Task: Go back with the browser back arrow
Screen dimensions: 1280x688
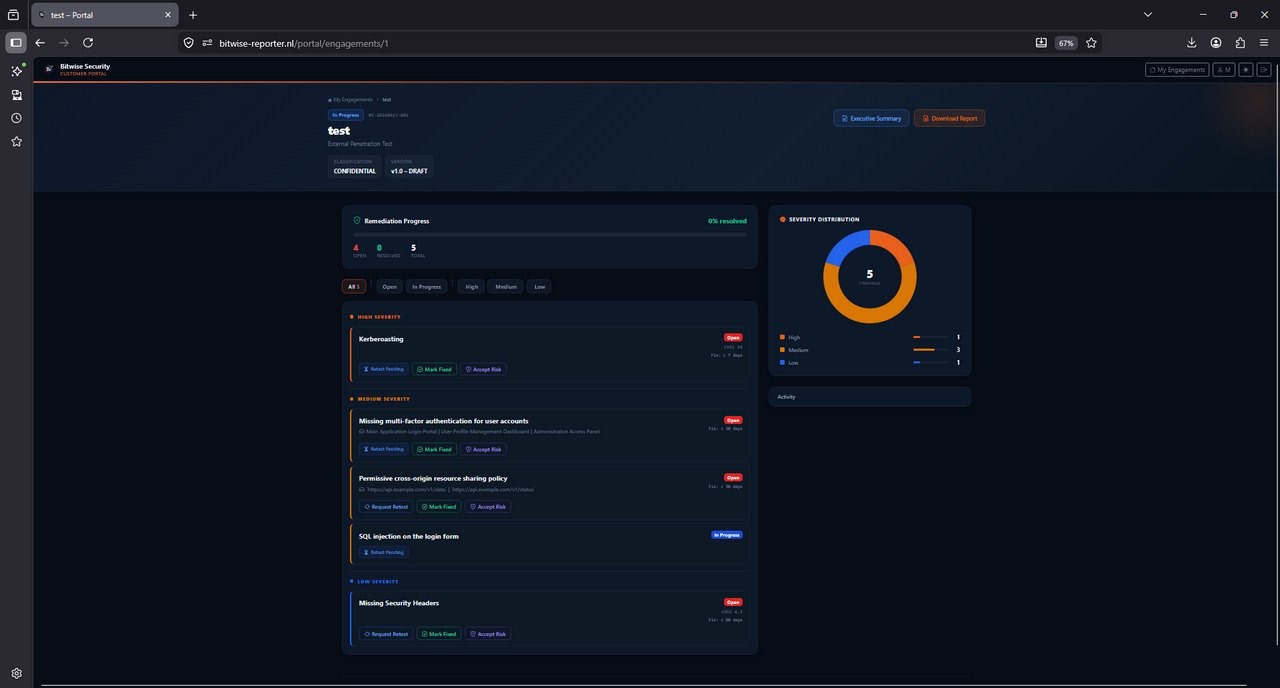Action: [x=40, y=43]
